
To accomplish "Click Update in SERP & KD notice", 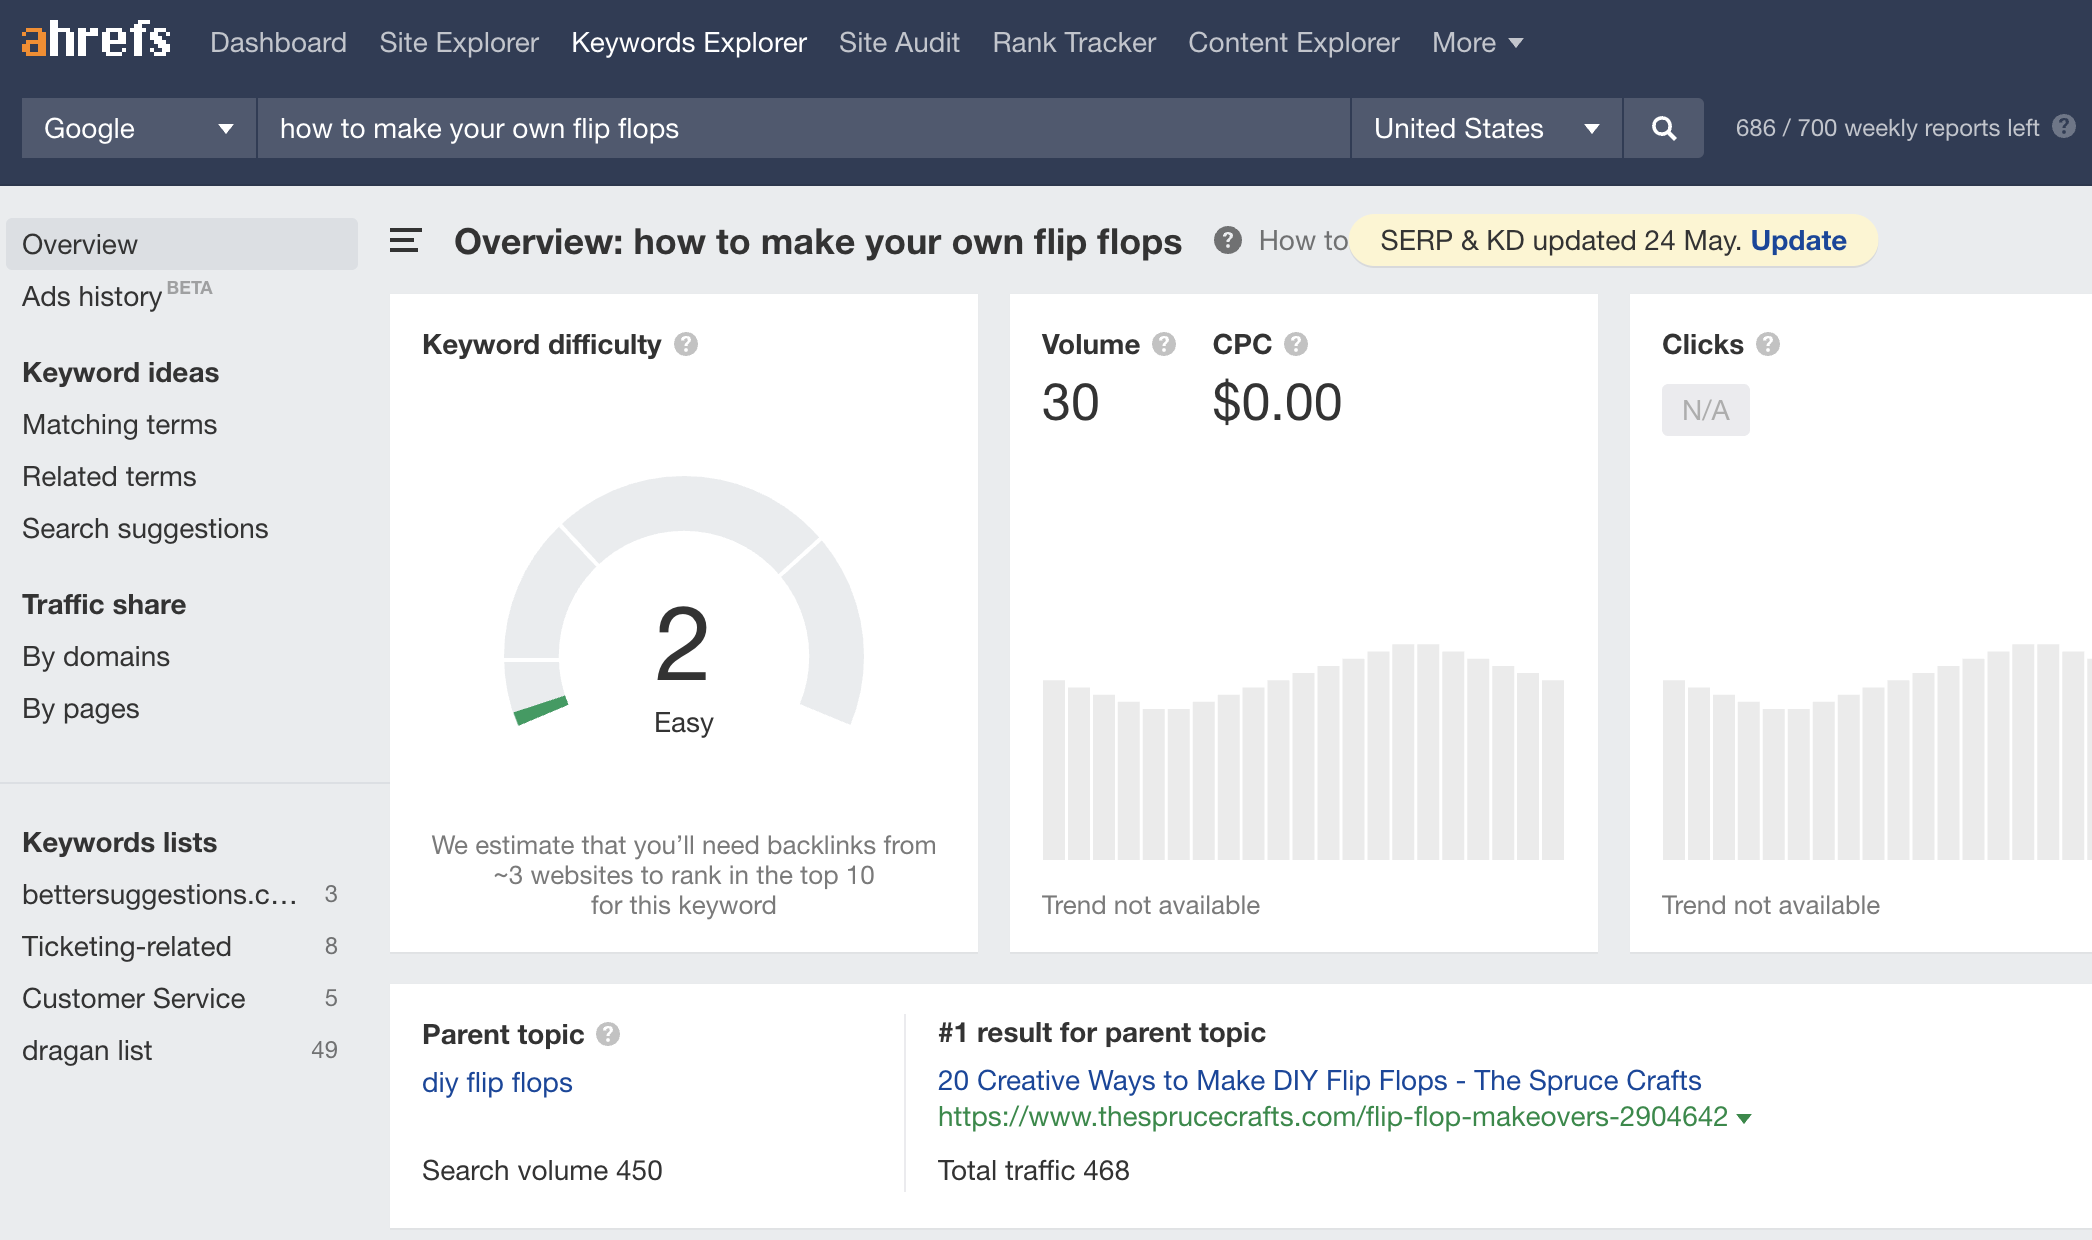I will pyautogui.click(x=1798, y=240).
